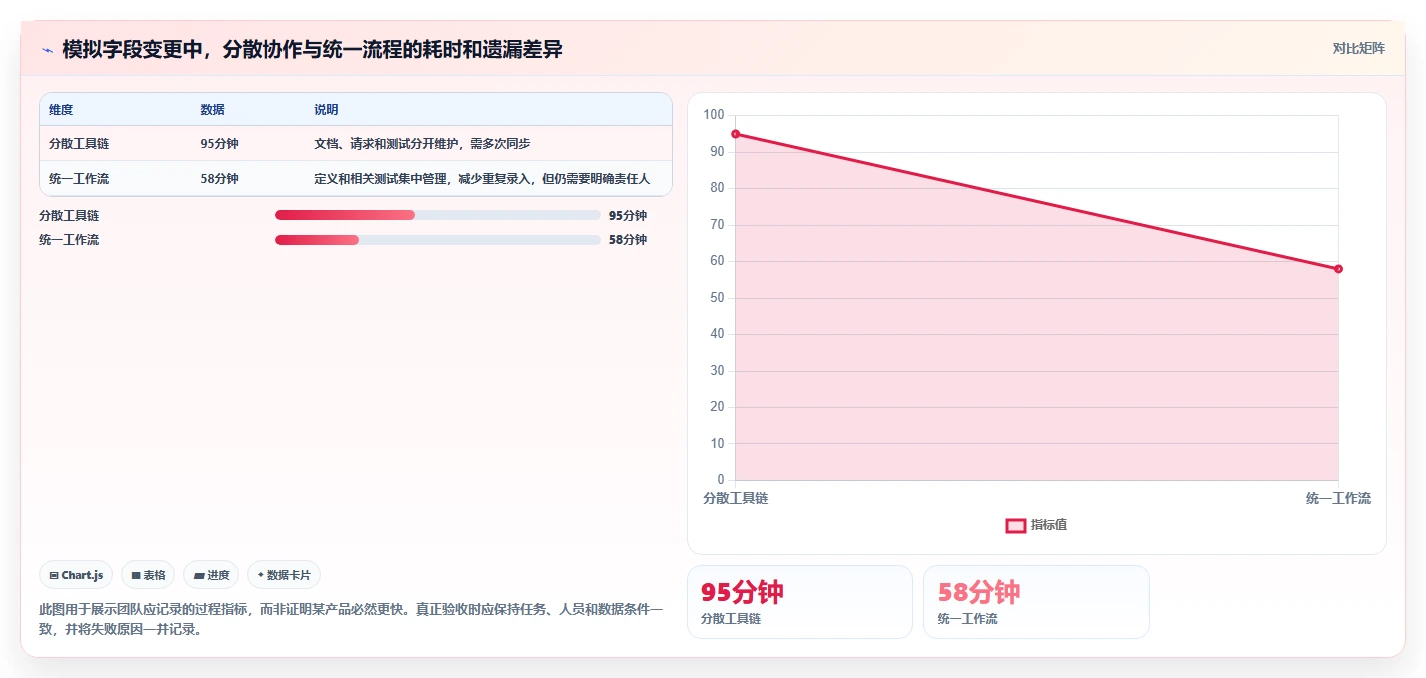
Task: Click the 分散工具链 progress bar label
Action: tap(69, 216)
